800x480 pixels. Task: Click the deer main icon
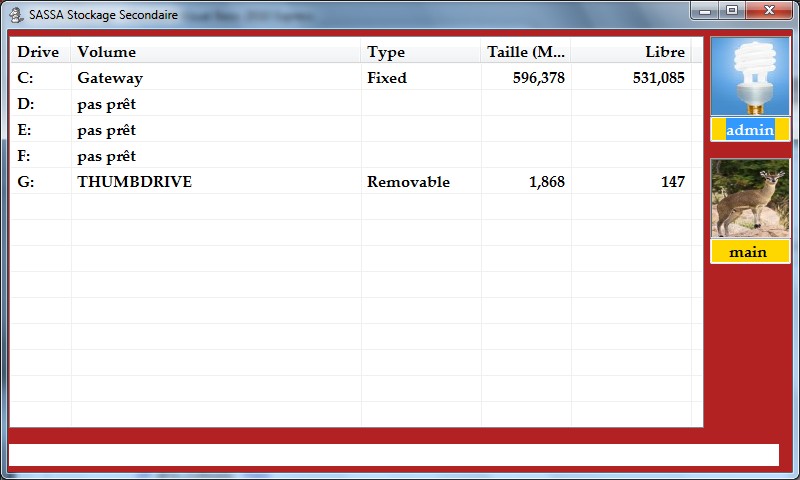[x=750, y=198]
